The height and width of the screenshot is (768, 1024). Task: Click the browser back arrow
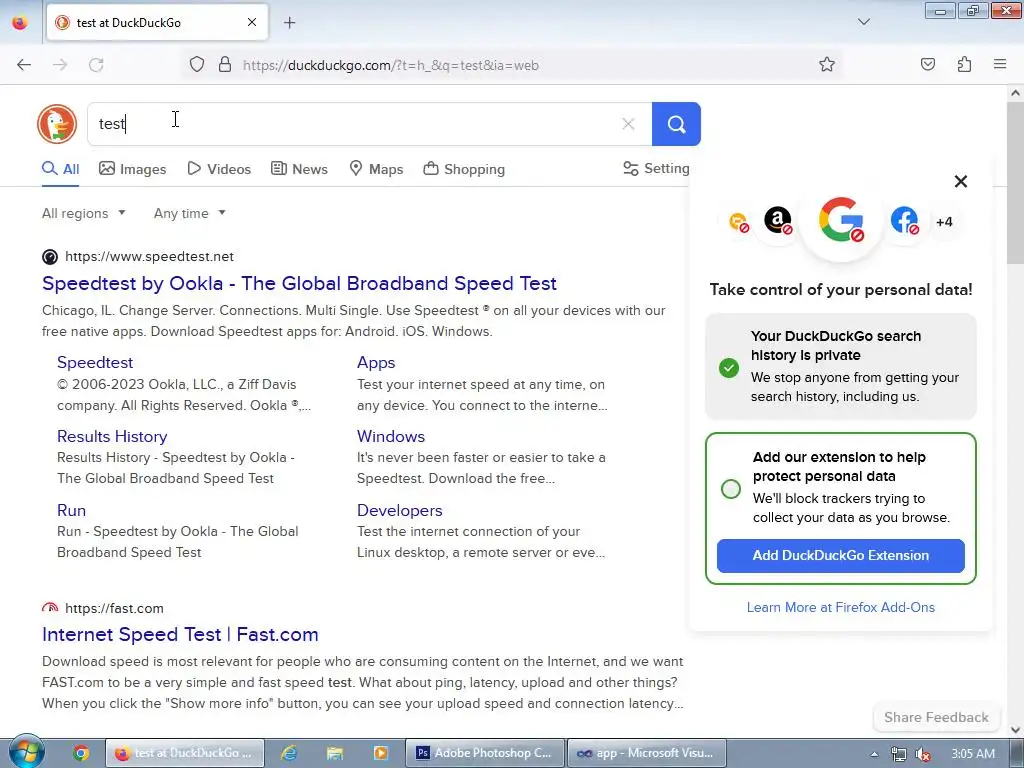(x=24, y=65)
